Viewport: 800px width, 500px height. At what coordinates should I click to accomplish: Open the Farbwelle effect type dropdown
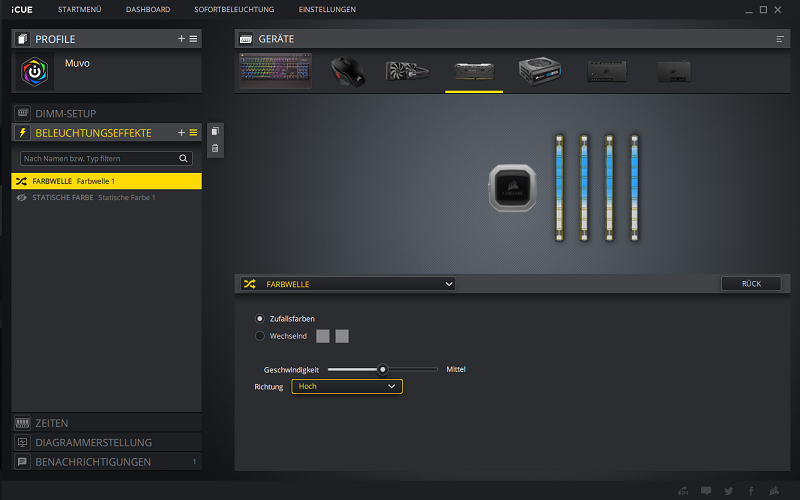tap(348, 284)
